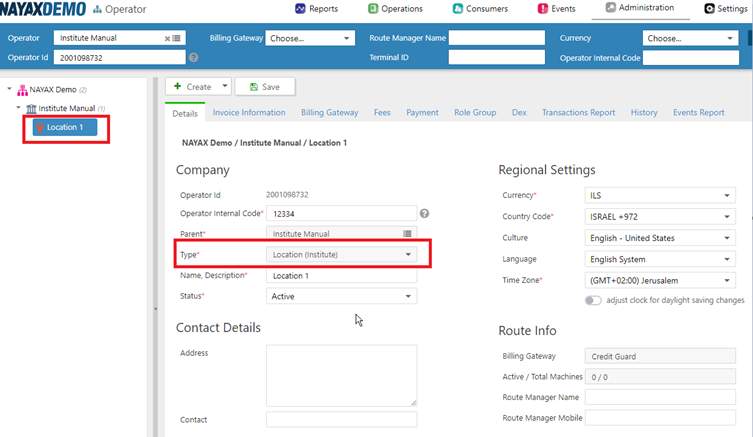Image resolution: width=753 pixels, height=437 pixels.
Task: Click the green plus Create icon
Action: pyautogui.click(x=177, y=86)
